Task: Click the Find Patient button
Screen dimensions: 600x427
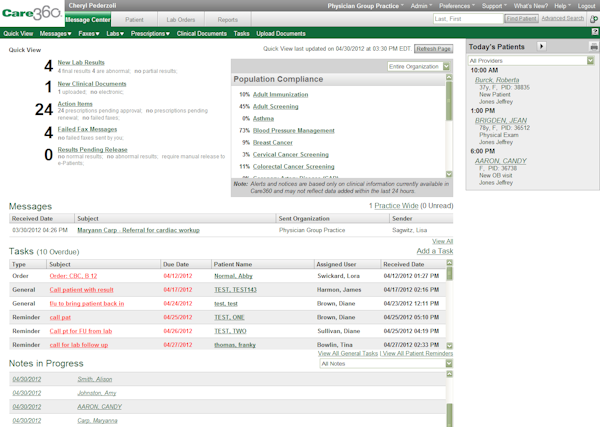Action: (x=521, y=18)
